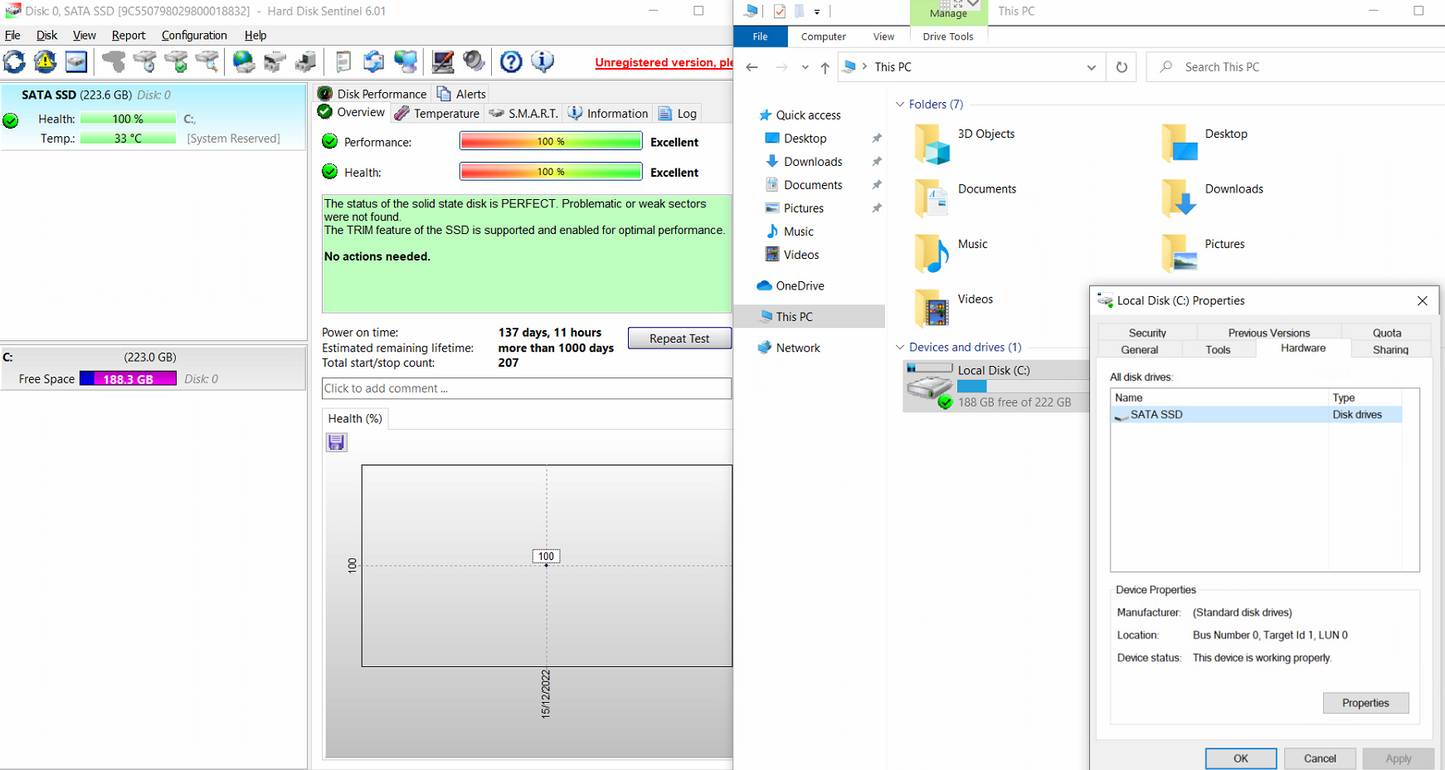Switch to the General tab in Properties
This screenshot has height=770, width=1445.
pyautogui.click(x=1139, y=349)
